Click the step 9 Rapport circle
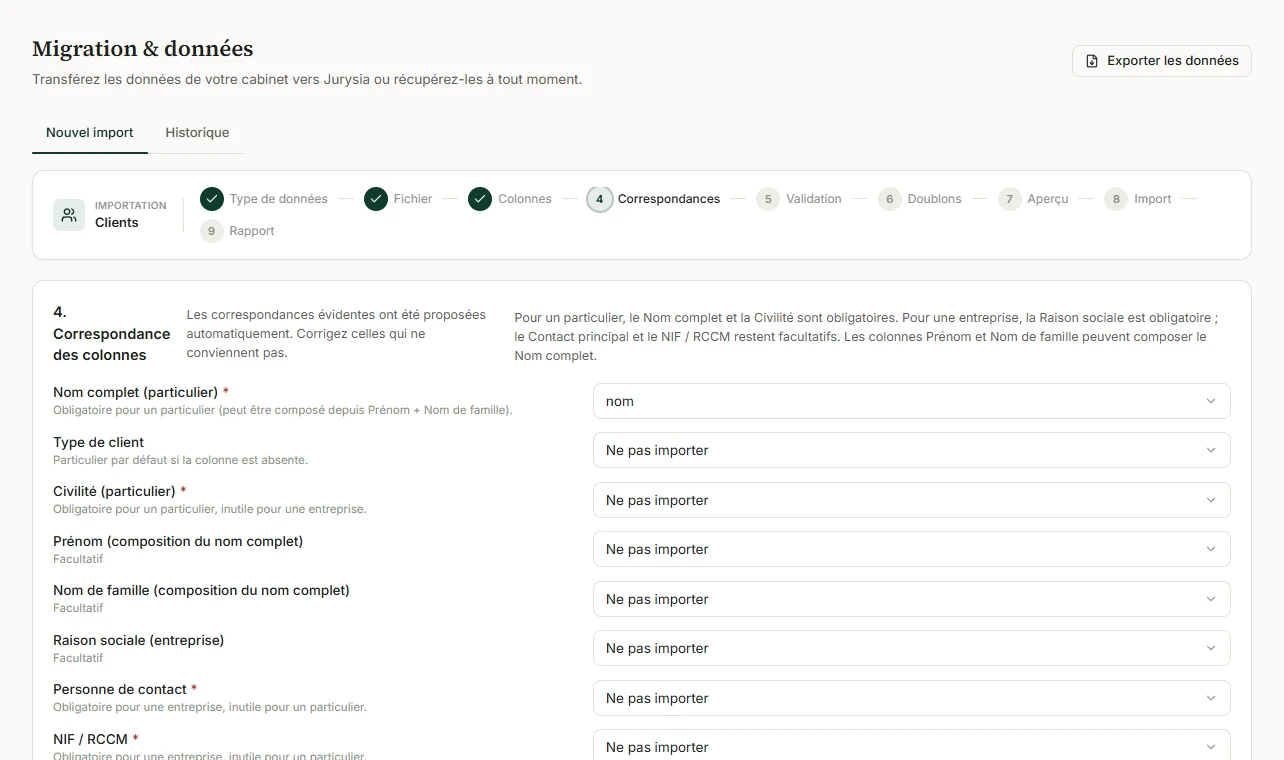Screen dimensions: 1284x760 211,231
